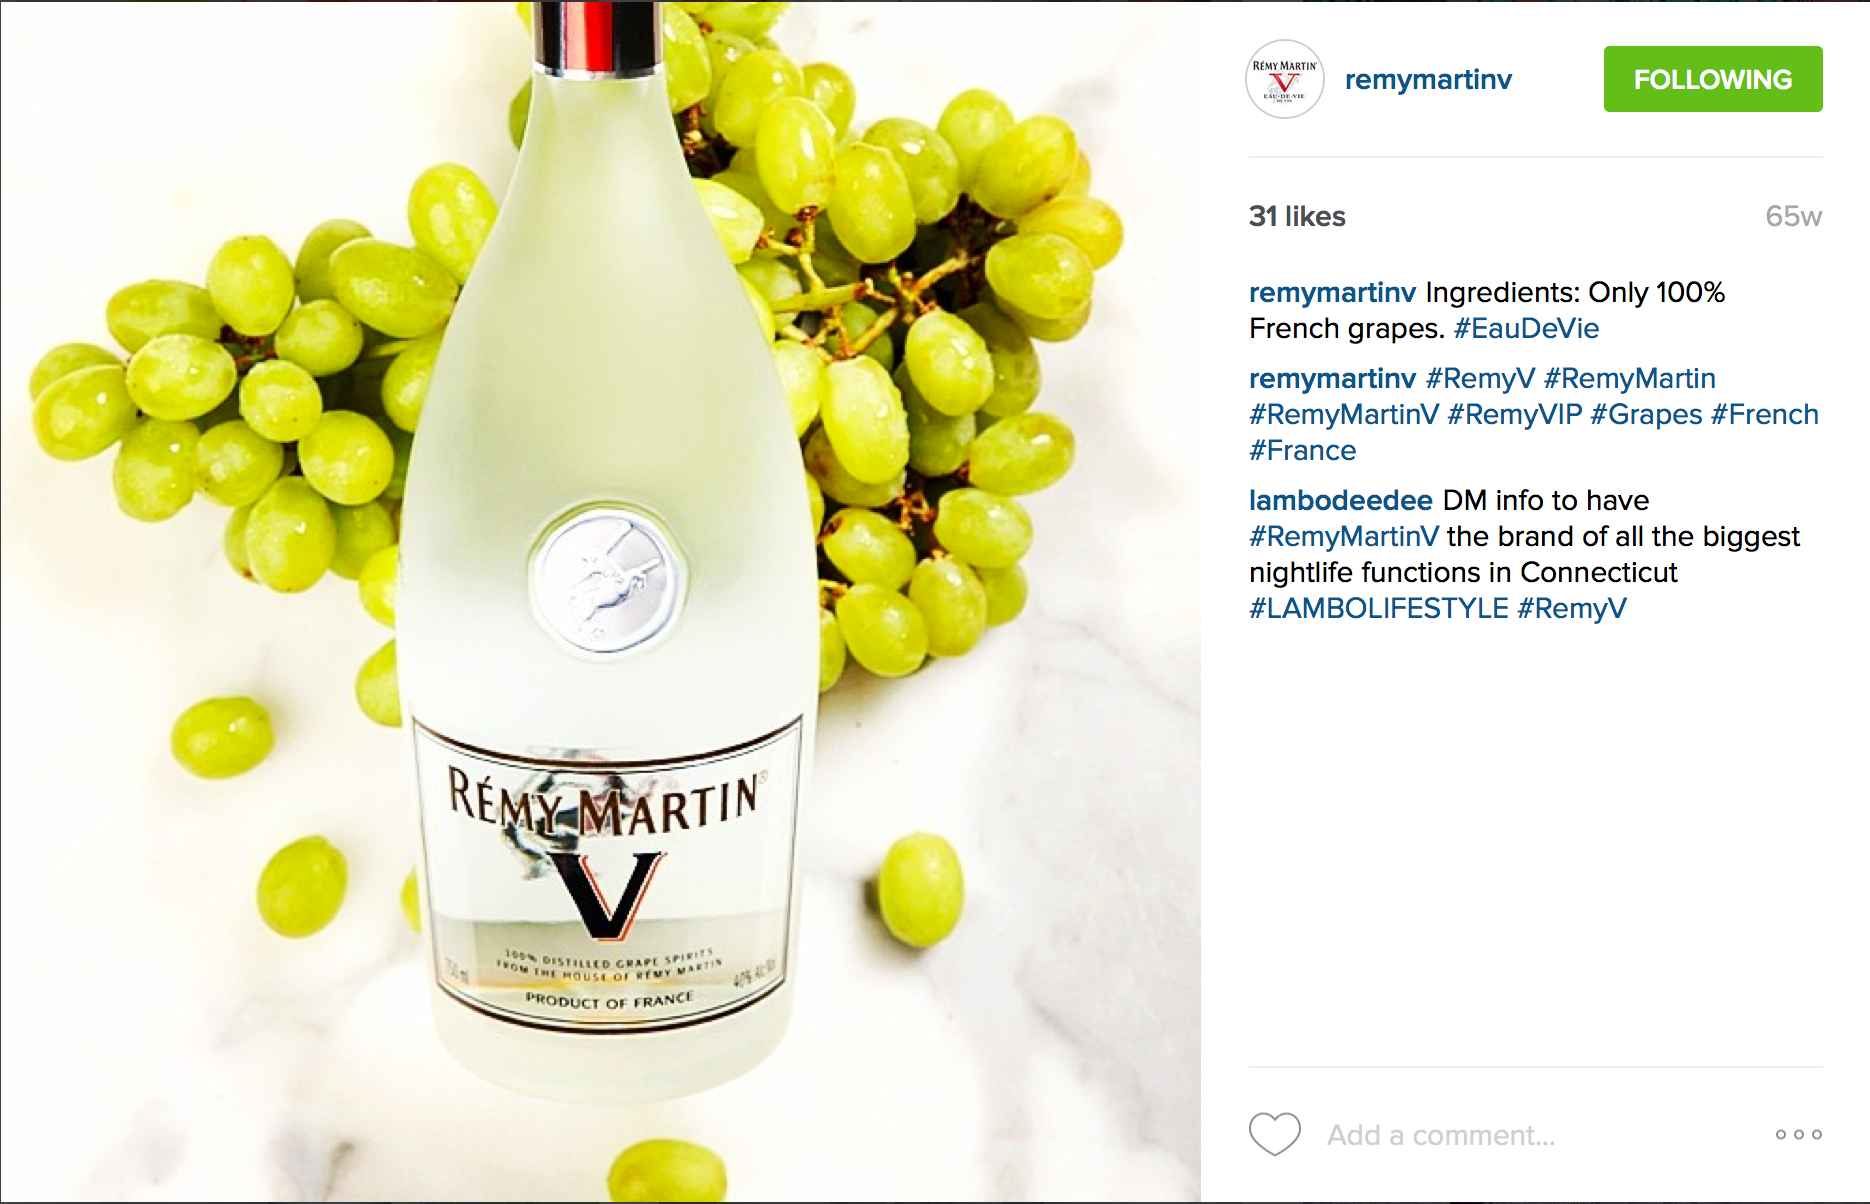The image size is (1870, 1204).
Task: Like the post with the heart icon
Action: coord(1275,1134)
